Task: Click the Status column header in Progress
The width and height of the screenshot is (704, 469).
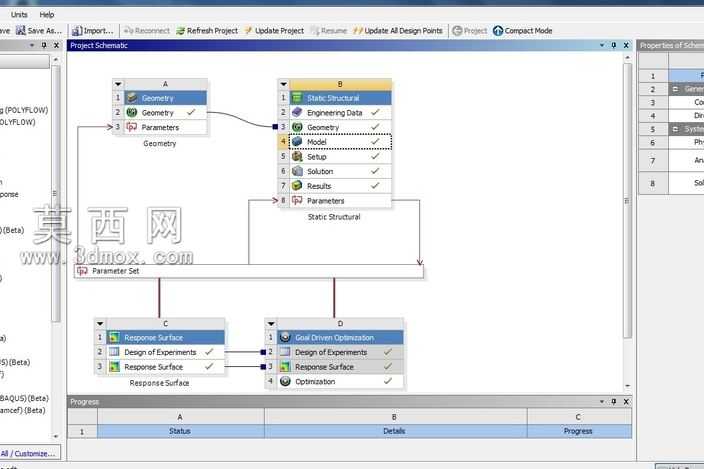Action: [180, 431]
